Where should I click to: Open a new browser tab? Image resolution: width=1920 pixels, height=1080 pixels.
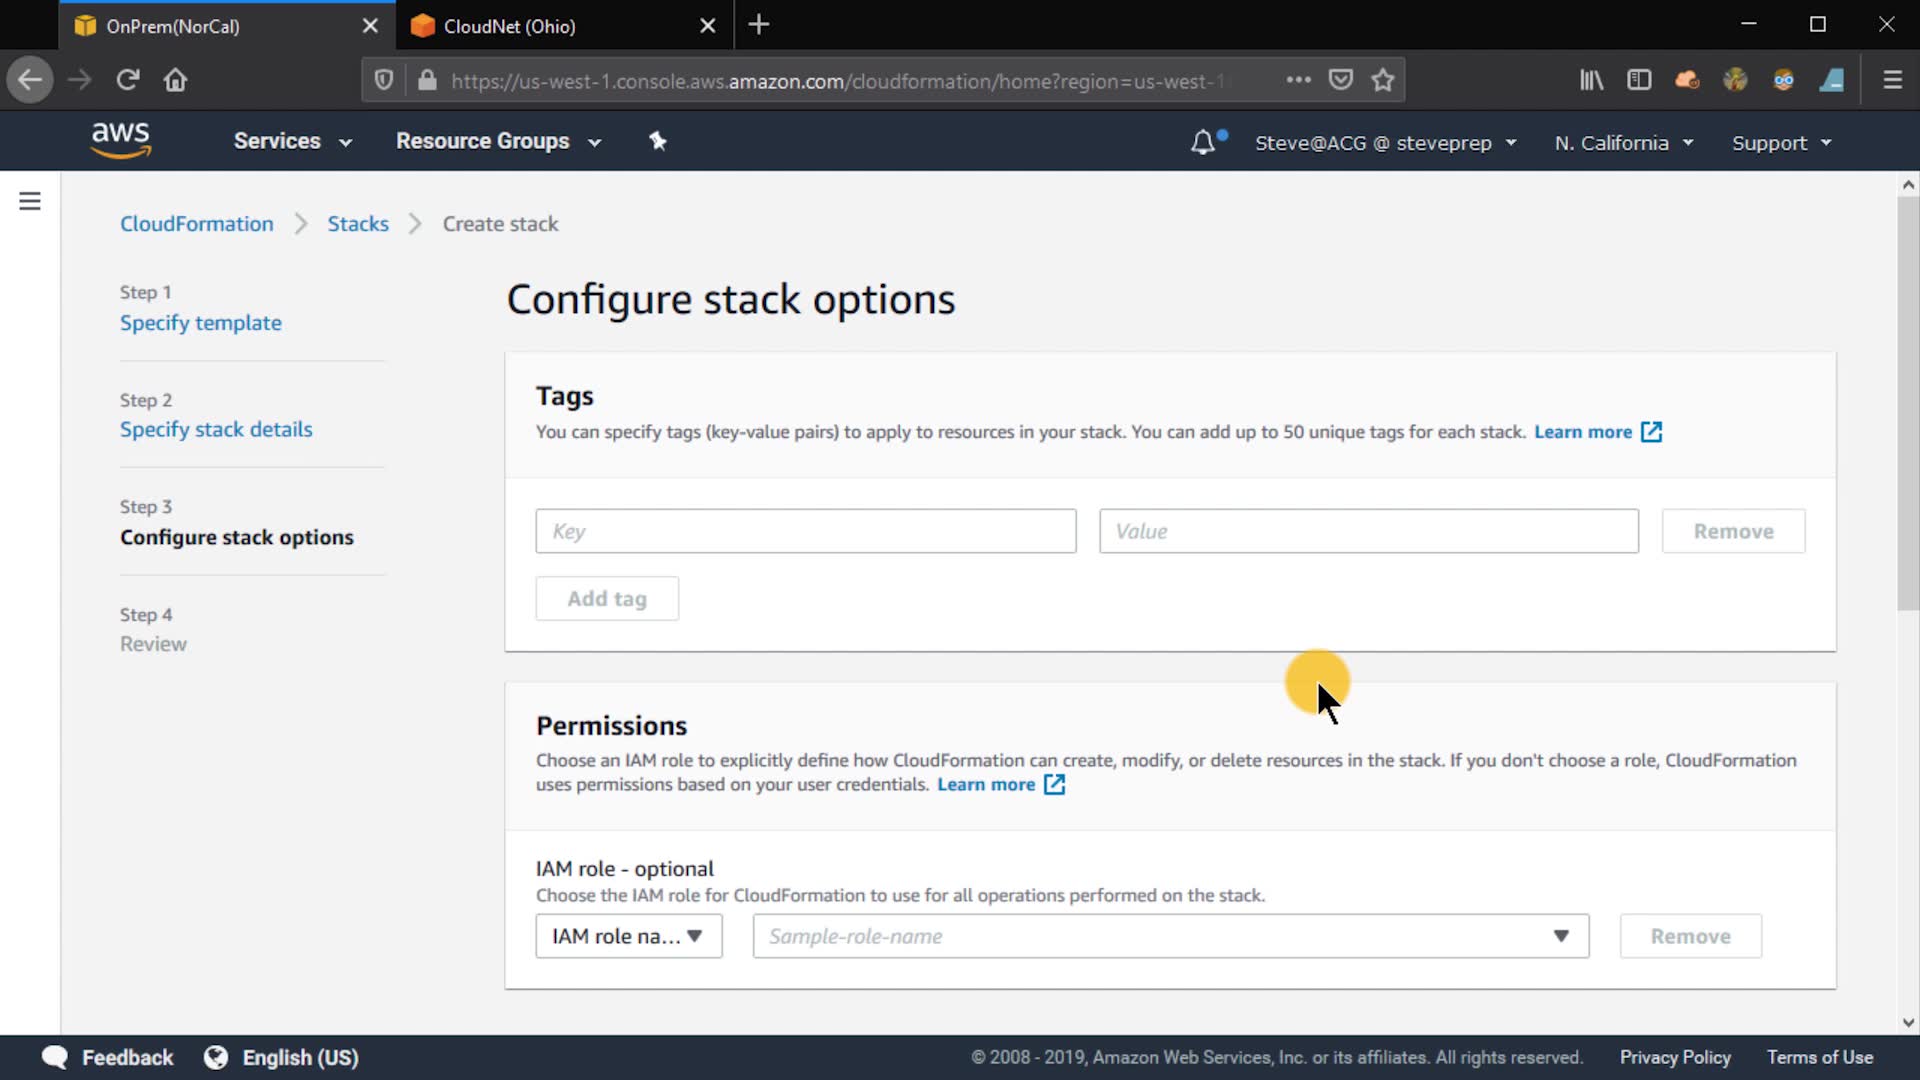point(759,25)
